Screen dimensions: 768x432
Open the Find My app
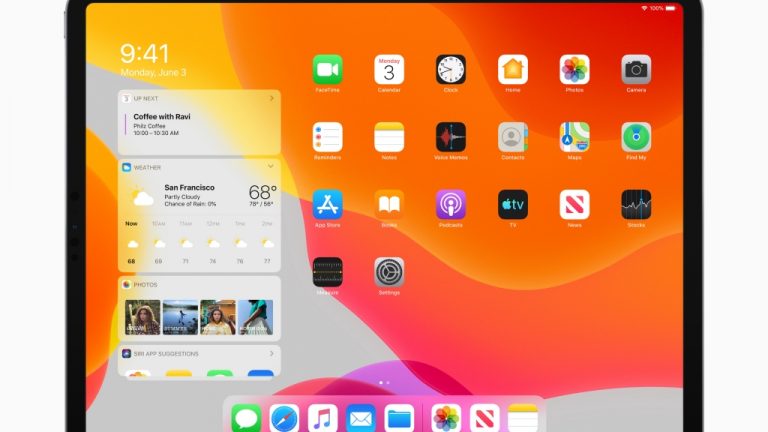[x=636, y=137]
